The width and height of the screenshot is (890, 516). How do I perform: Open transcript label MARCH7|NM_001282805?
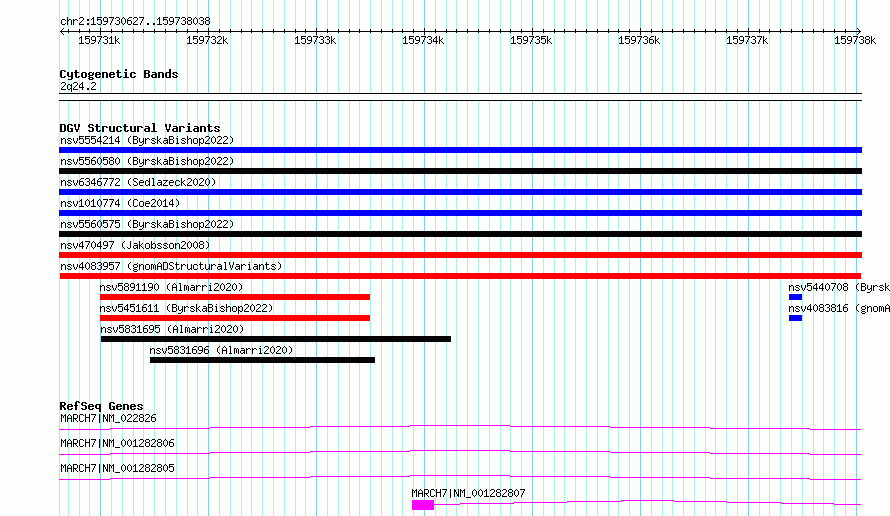[x=117, y=468]
